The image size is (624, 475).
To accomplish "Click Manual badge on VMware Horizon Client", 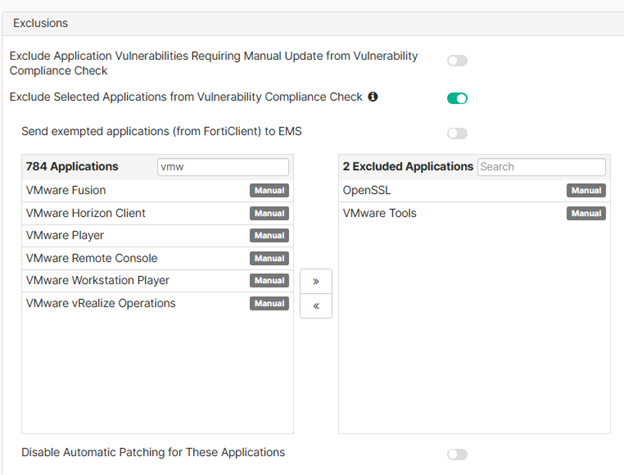I will pos(269,213).
